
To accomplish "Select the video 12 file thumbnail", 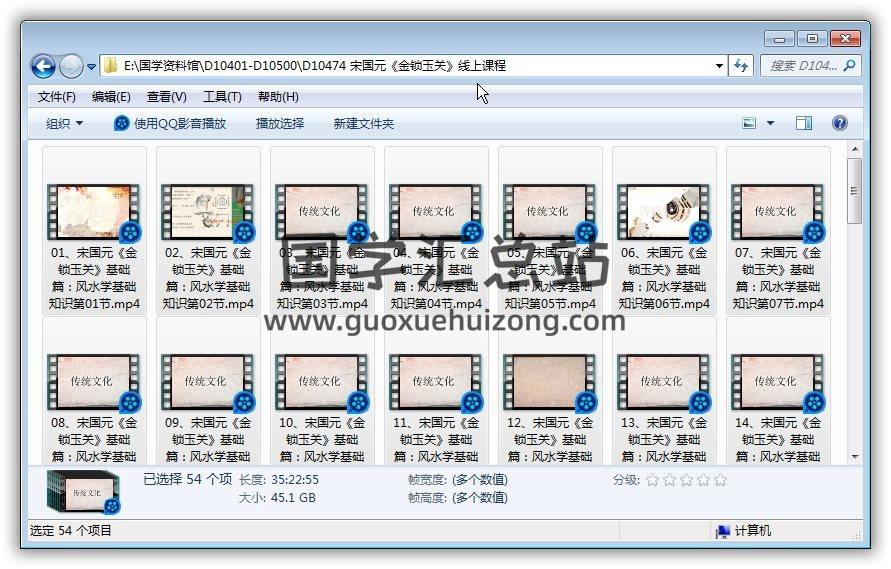I will point(550,382).
